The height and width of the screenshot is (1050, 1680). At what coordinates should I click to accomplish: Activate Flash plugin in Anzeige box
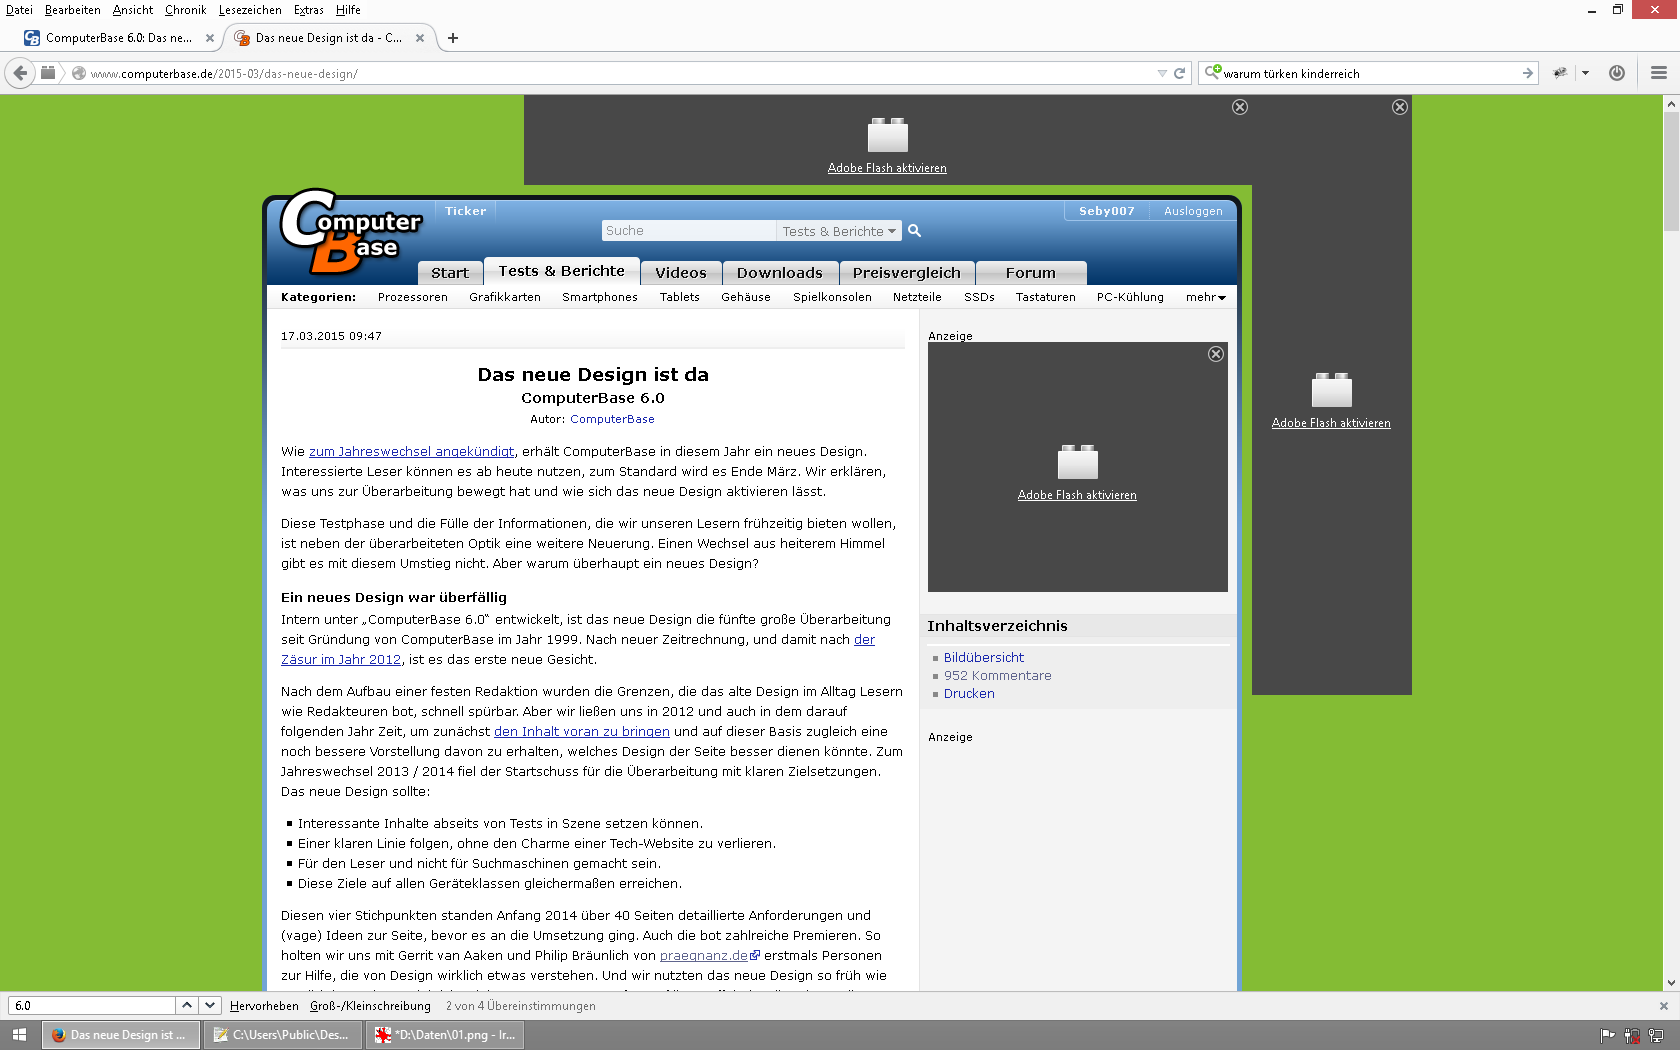[1077, 495]
